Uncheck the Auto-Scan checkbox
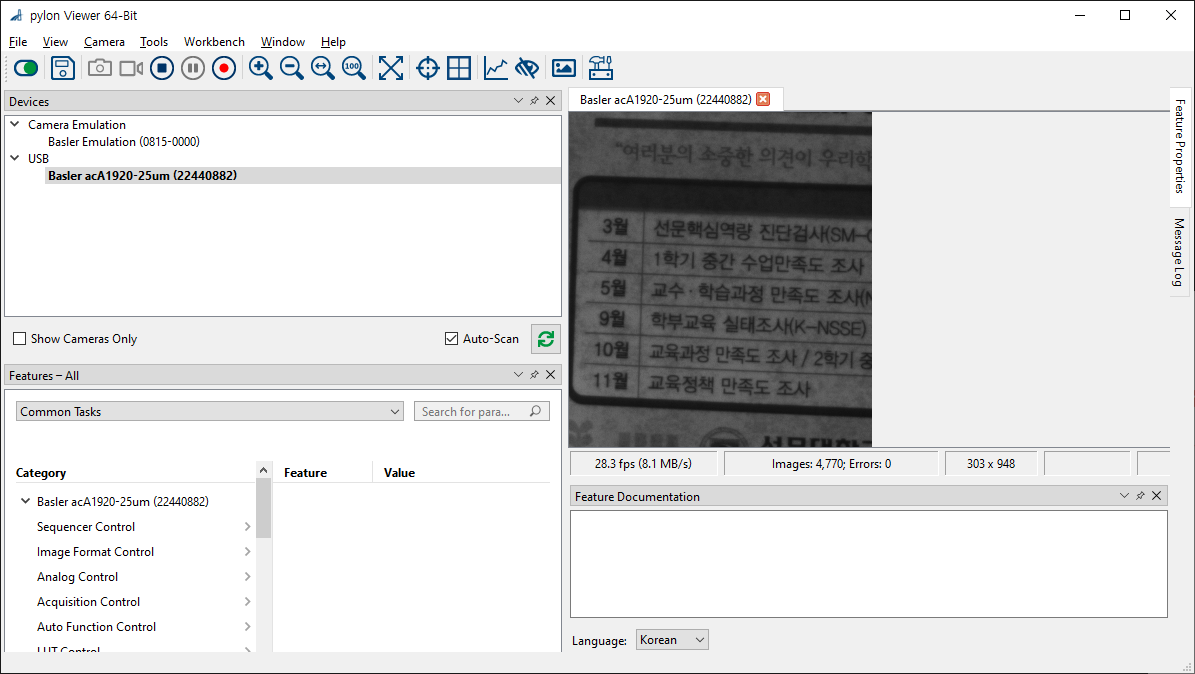The image size is (1195, 674). point(451,339)
